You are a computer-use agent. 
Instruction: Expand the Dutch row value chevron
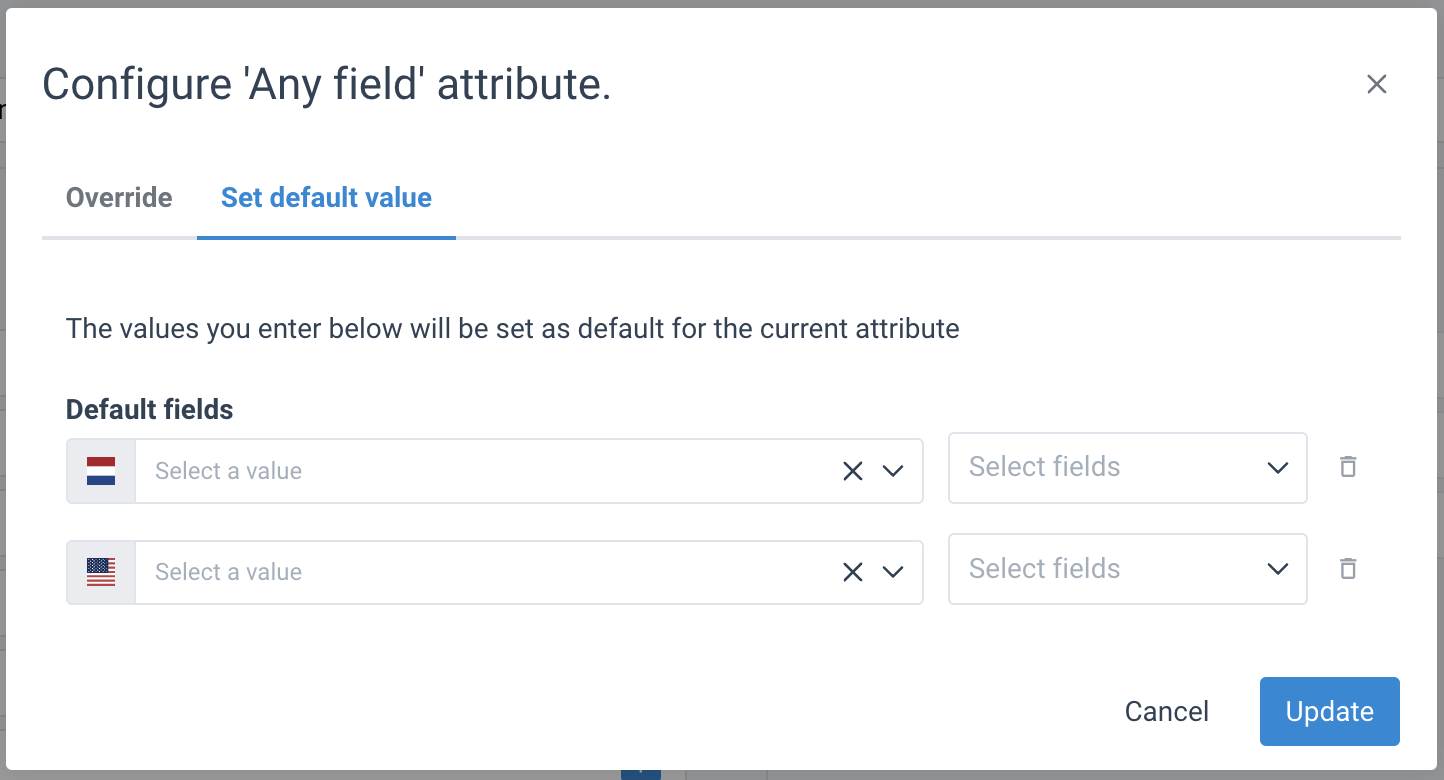pyautogui.click(x=893, y=471)
